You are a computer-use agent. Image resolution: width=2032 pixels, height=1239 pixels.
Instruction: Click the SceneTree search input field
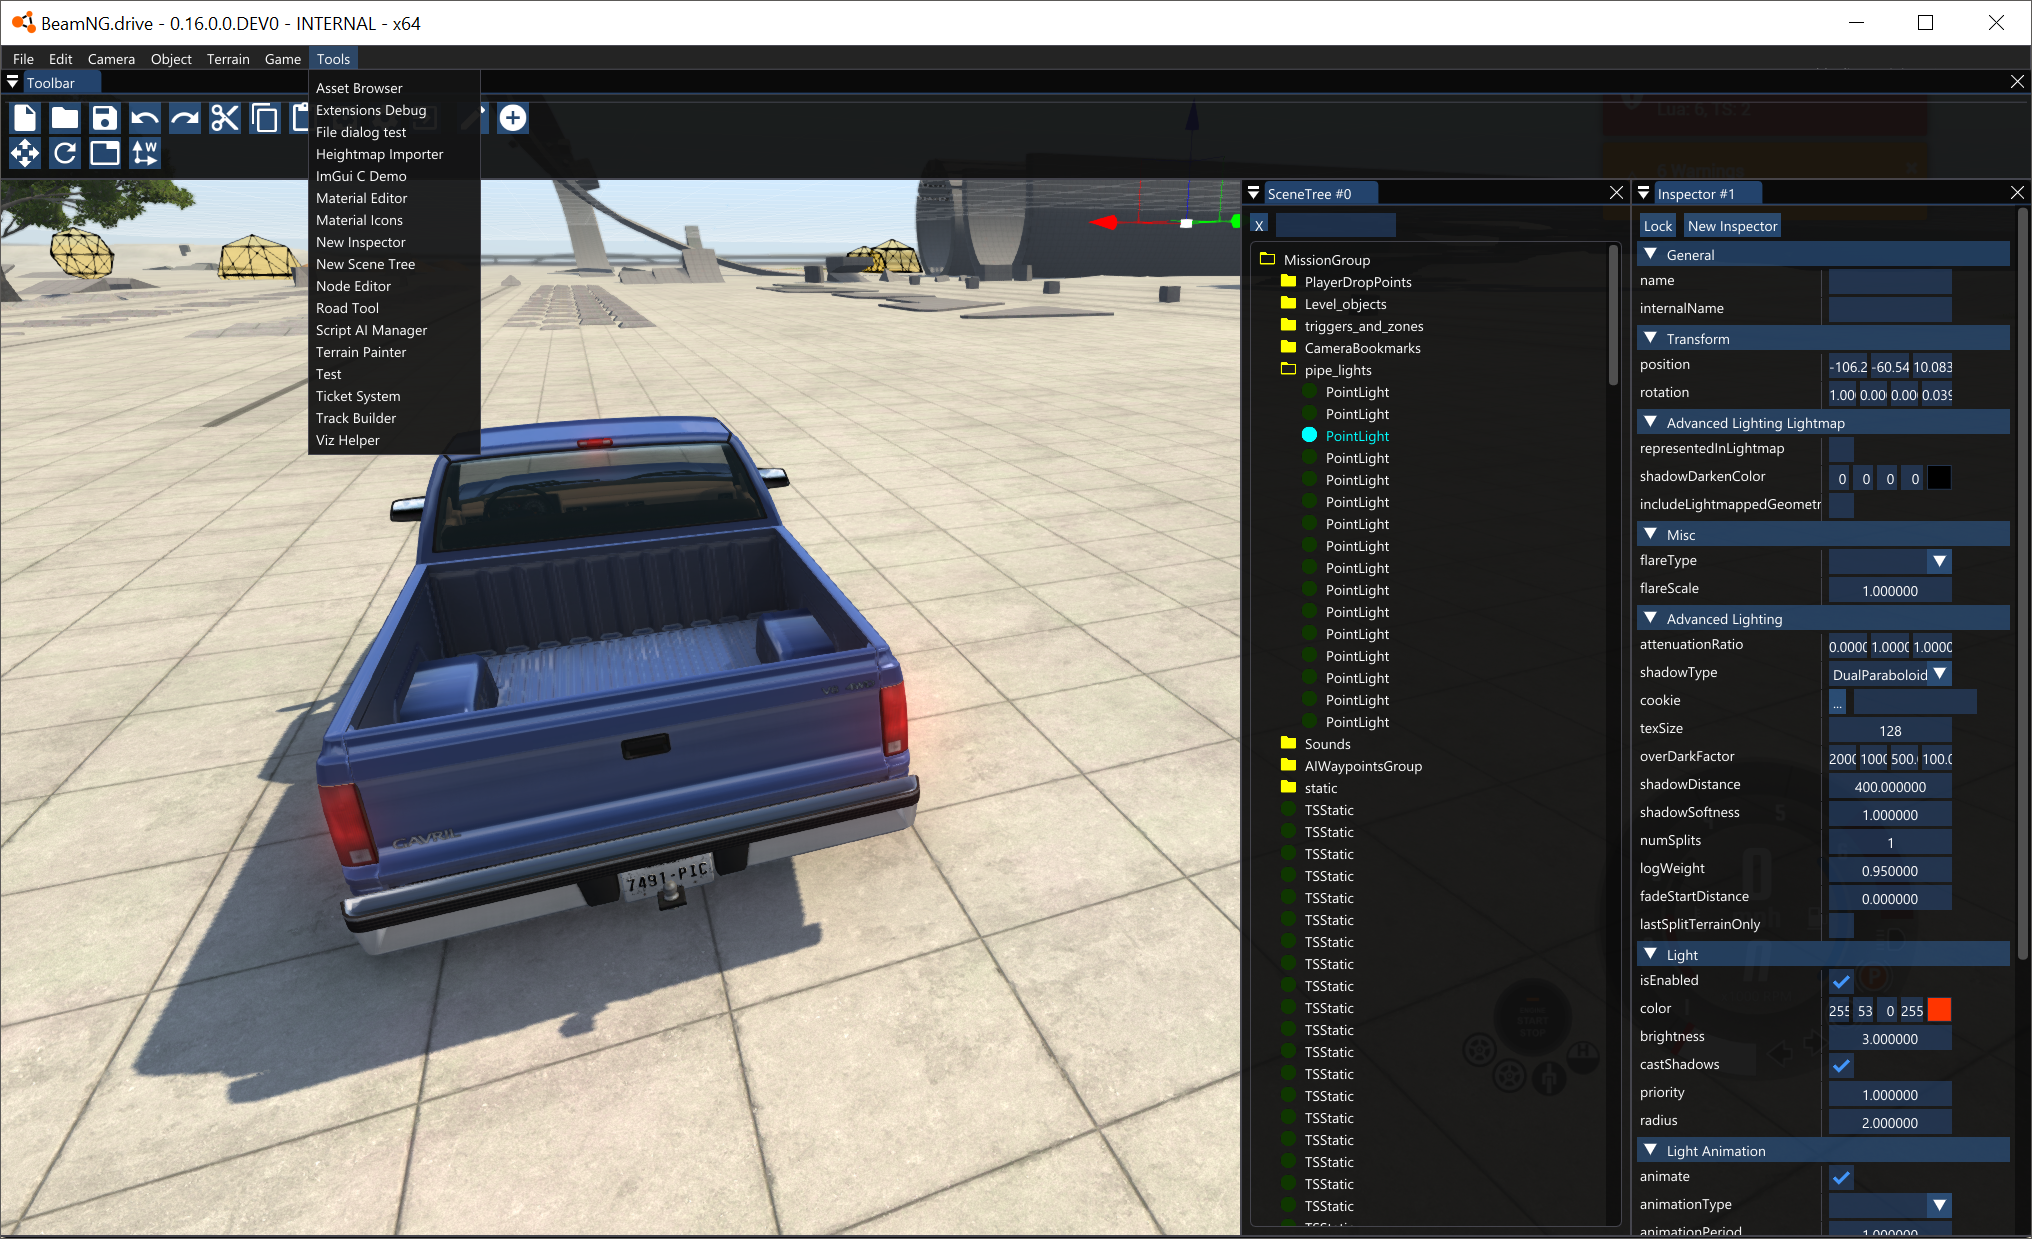tap(1335, 225)
